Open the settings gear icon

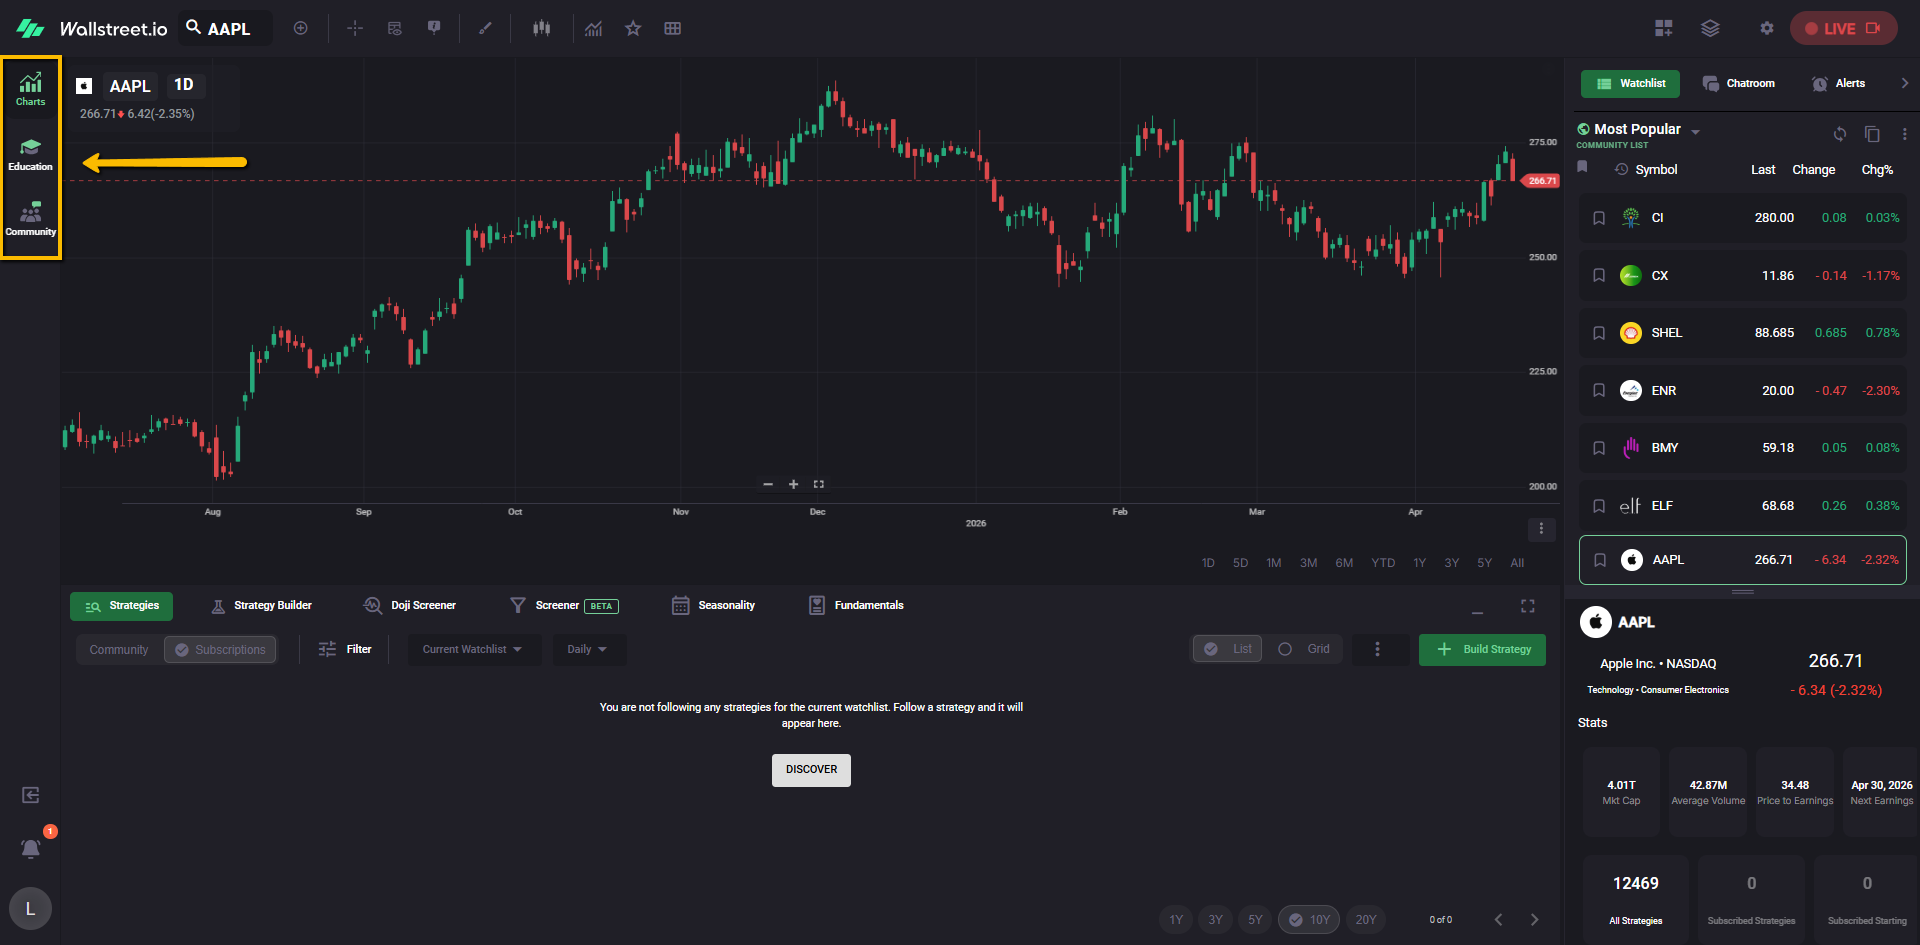(1766, 28)
